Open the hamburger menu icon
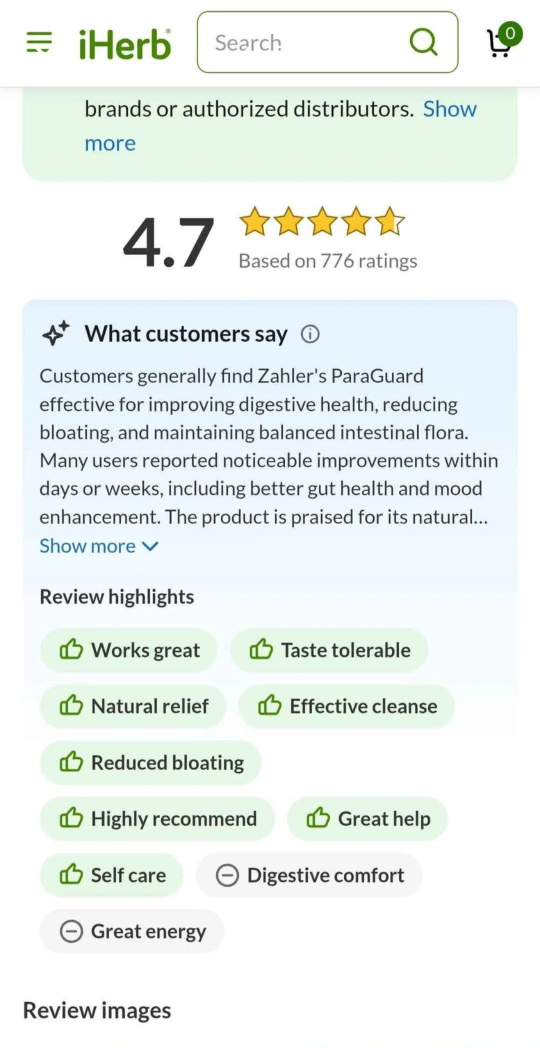This screenshot has width=540, height=1048. tap(39, 42)
